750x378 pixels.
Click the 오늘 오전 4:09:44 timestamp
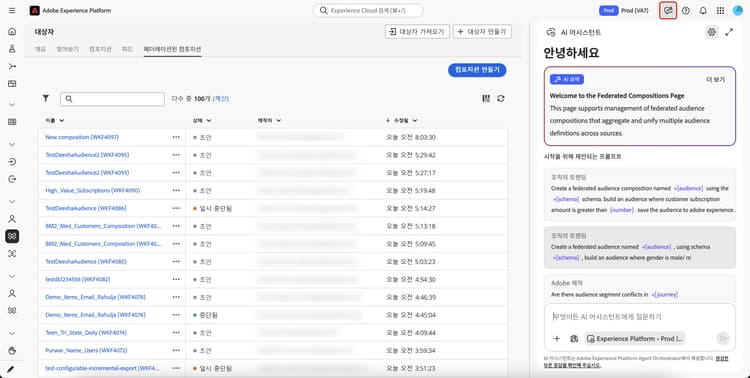(411, 333)
